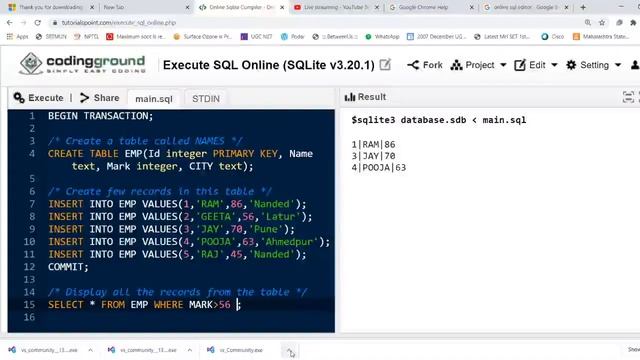Switch to Live streaming YouTube tab
640x360 pixels.
[336, 7]
